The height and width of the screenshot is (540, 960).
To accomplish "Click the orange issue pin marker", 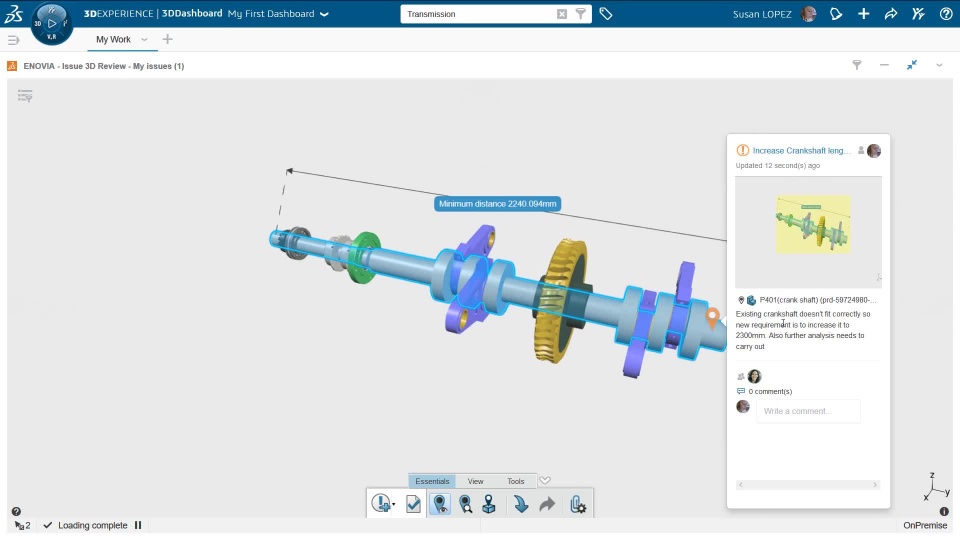I will pos(711,318).
